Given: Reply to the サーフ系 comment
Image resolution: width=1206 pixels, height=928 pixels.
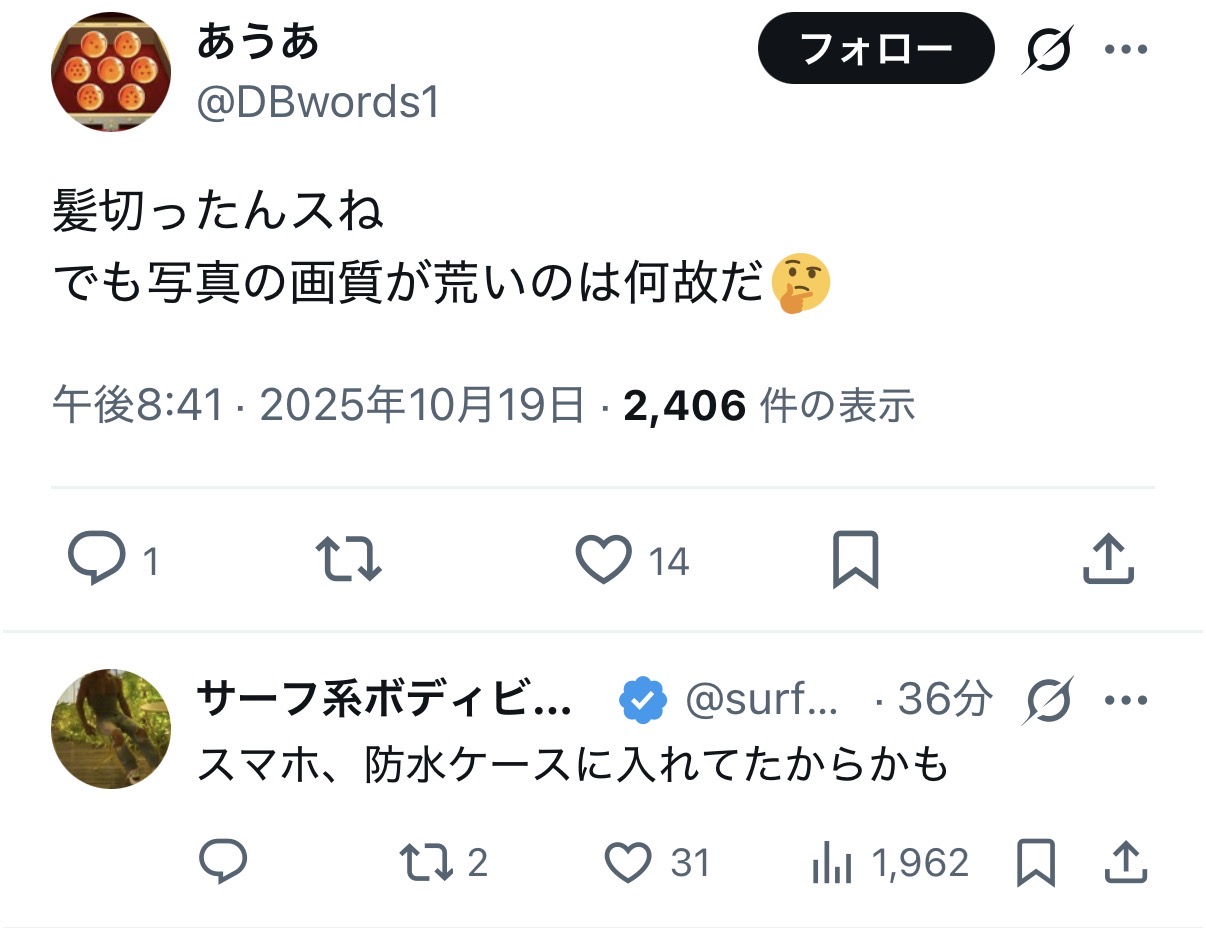Looking at the screenshot, I should point(223,862).
